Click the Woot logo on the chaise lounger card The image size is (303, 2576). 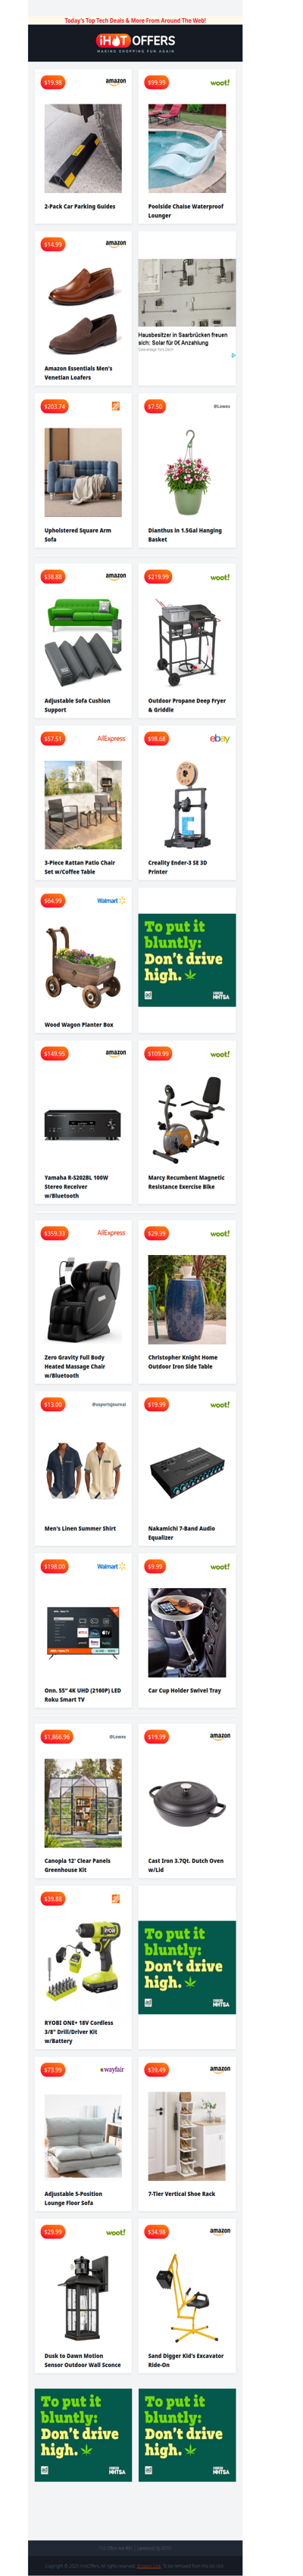point(220,83)
